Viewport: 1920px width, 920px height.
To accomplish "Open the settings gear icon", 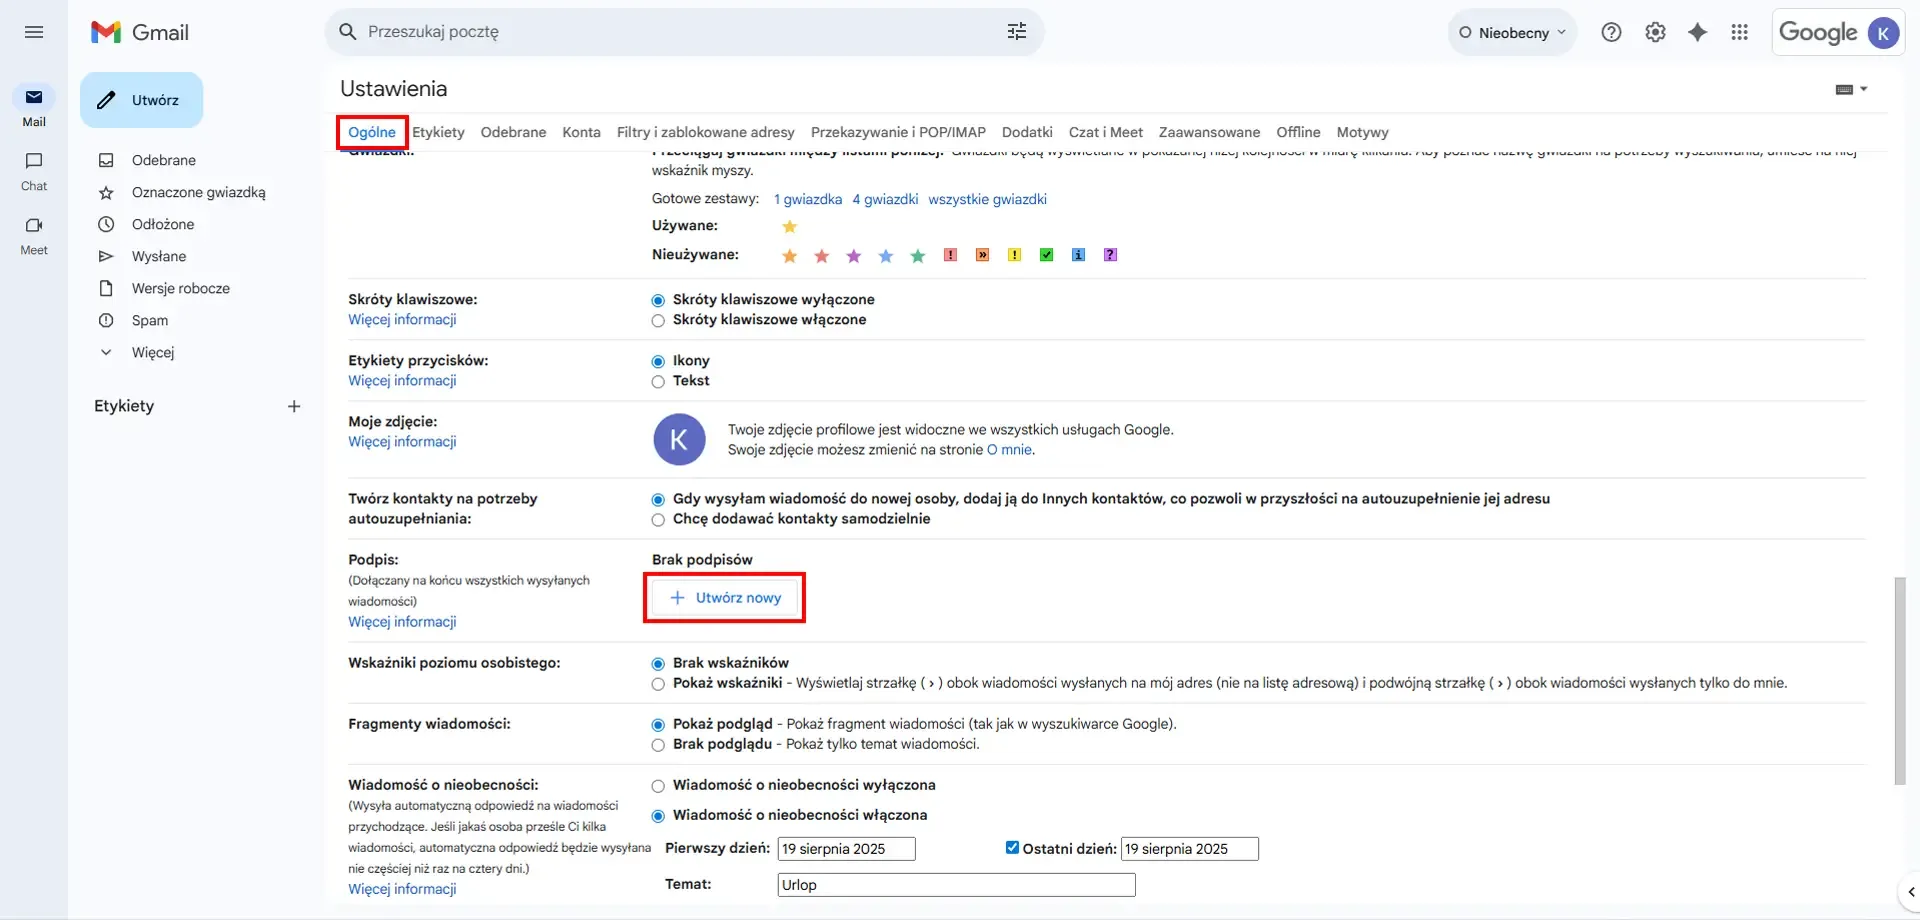I will pyautogui.click(x=1655, y=31).
